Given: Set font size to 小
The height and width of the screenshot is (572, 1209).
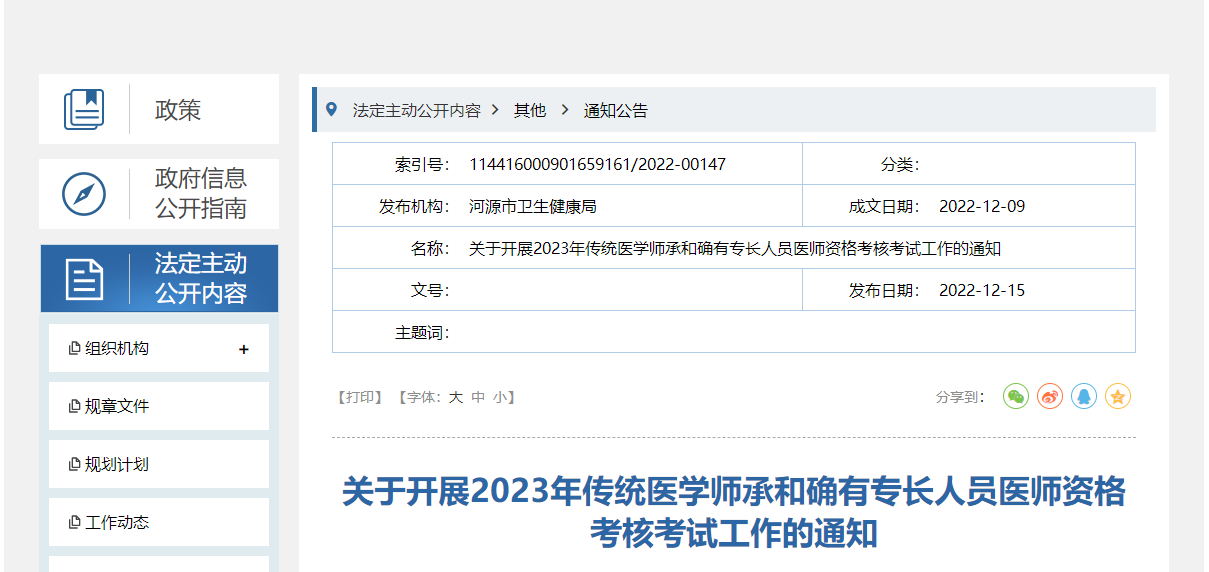Looking at the screenshot, I should click(499, 397).
